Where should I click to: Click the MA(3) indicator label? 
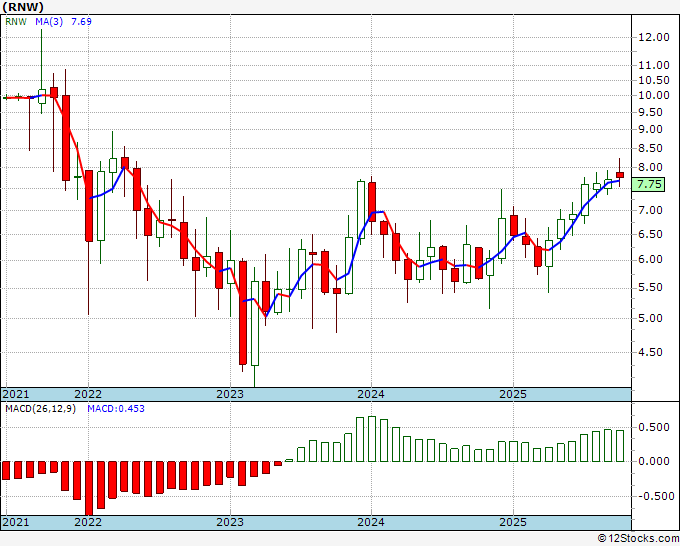click(49, 22)
